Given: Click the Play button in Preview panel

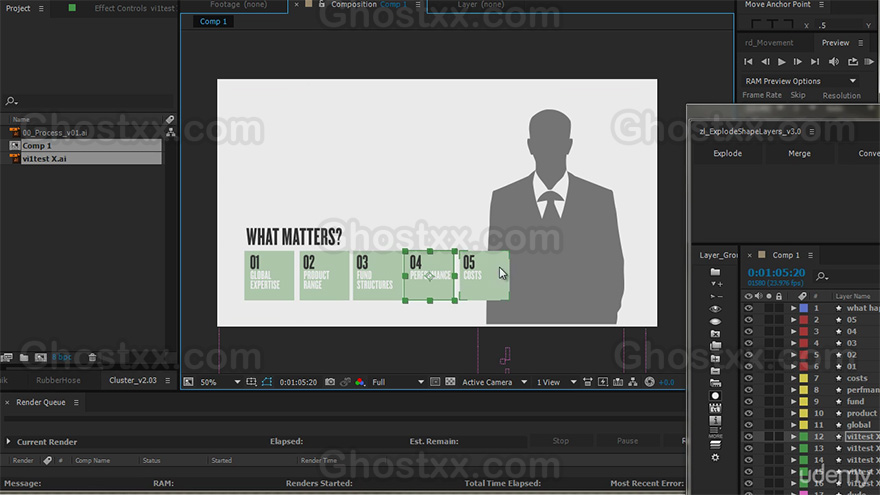Looking at the screenshot, I should point(781,62).
